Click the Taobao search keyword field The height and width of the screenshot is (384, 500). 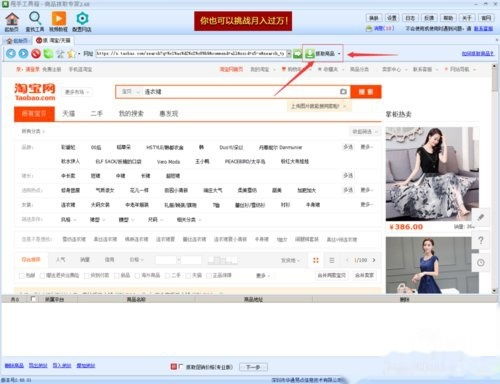(x=240, y=92)
